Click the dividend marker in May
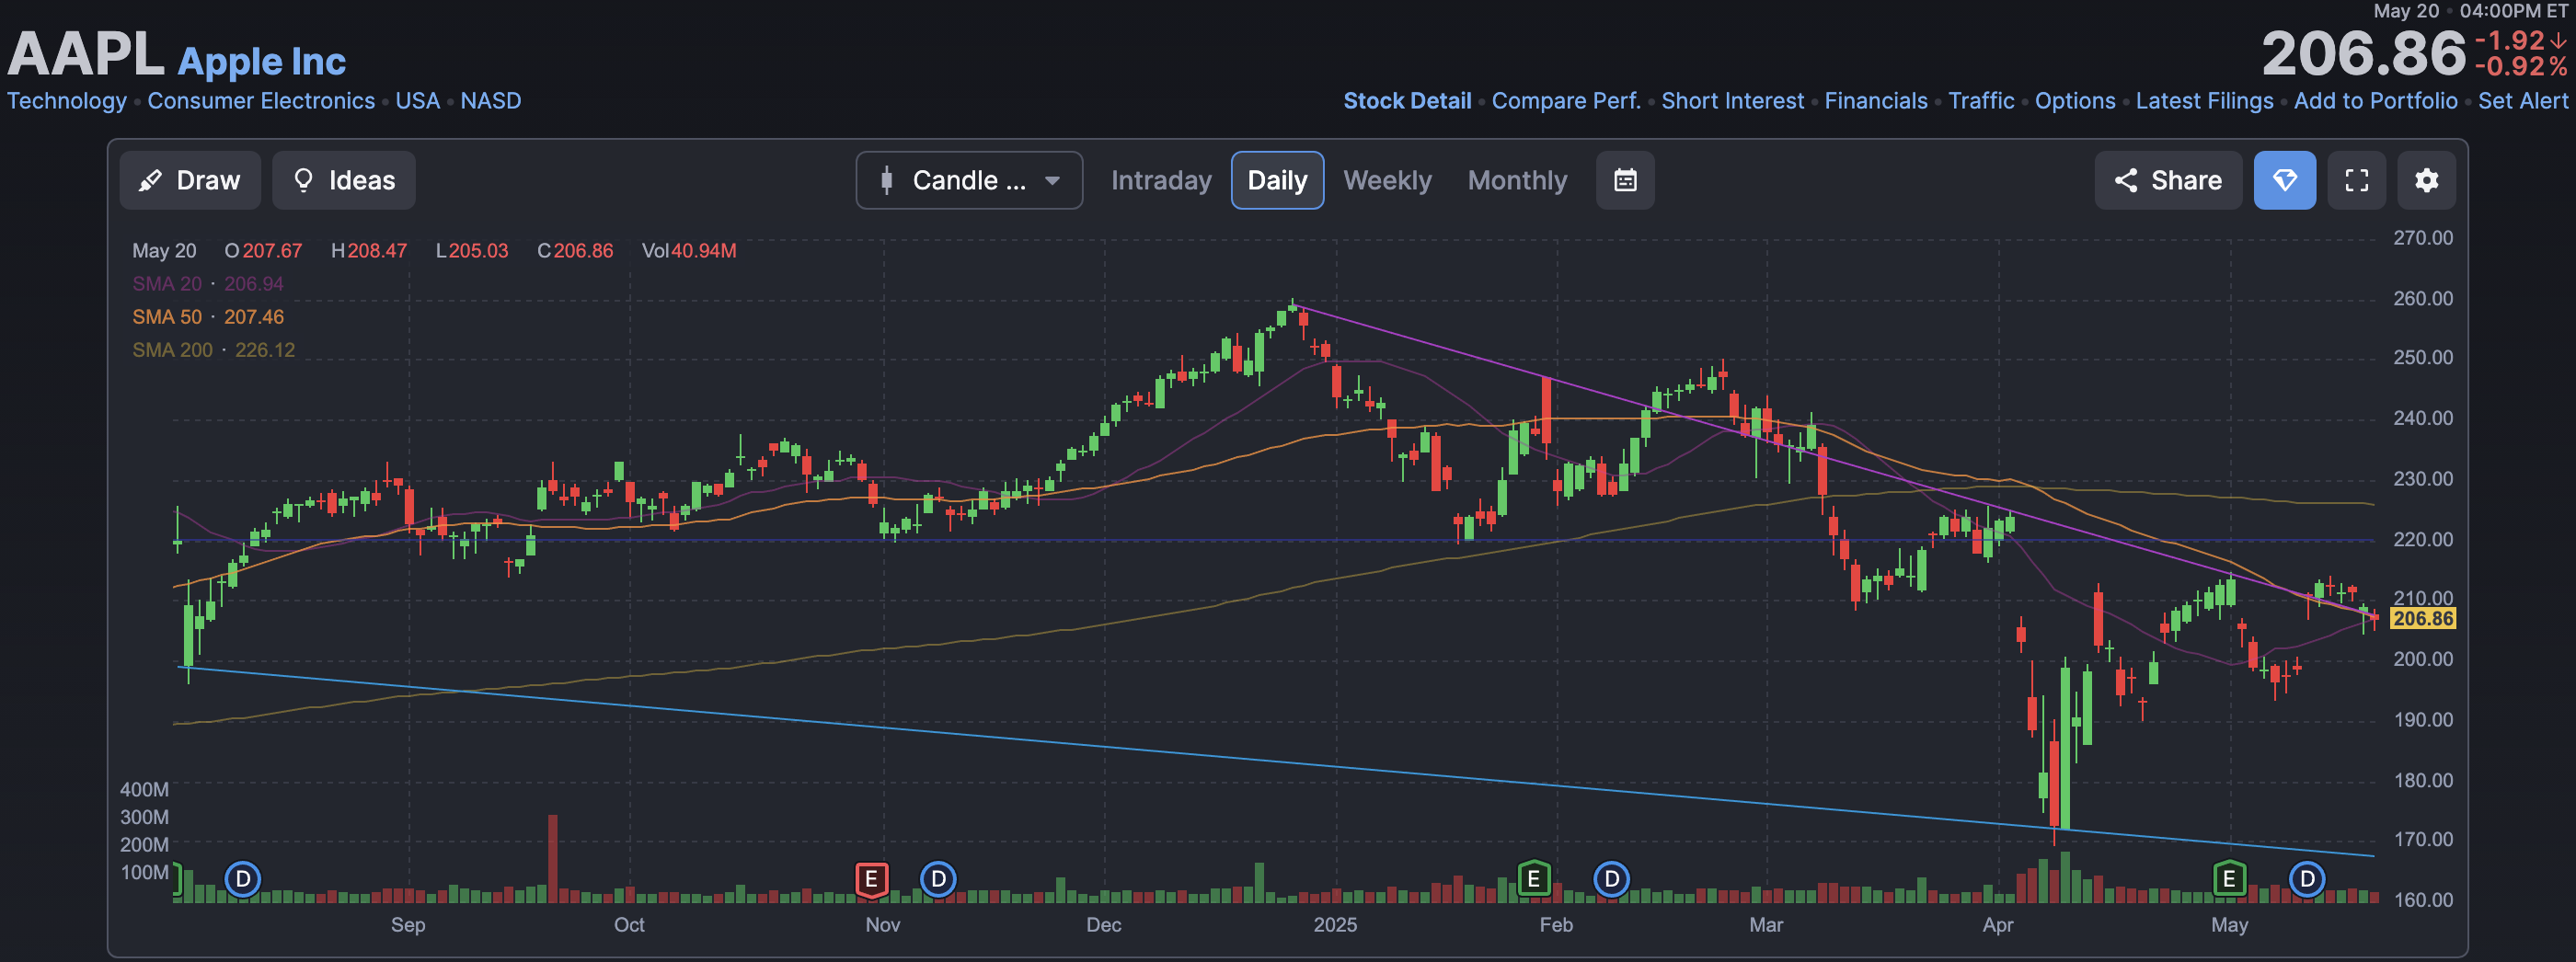 pos(2307,879)
